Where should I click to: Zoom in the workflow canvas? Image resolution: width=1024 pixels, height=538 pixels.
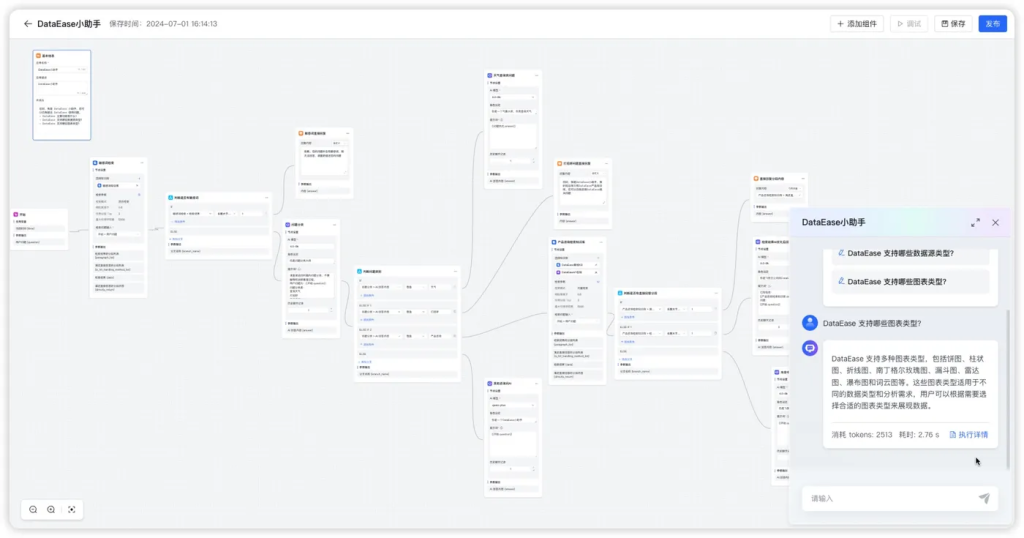tap(51, 509)
